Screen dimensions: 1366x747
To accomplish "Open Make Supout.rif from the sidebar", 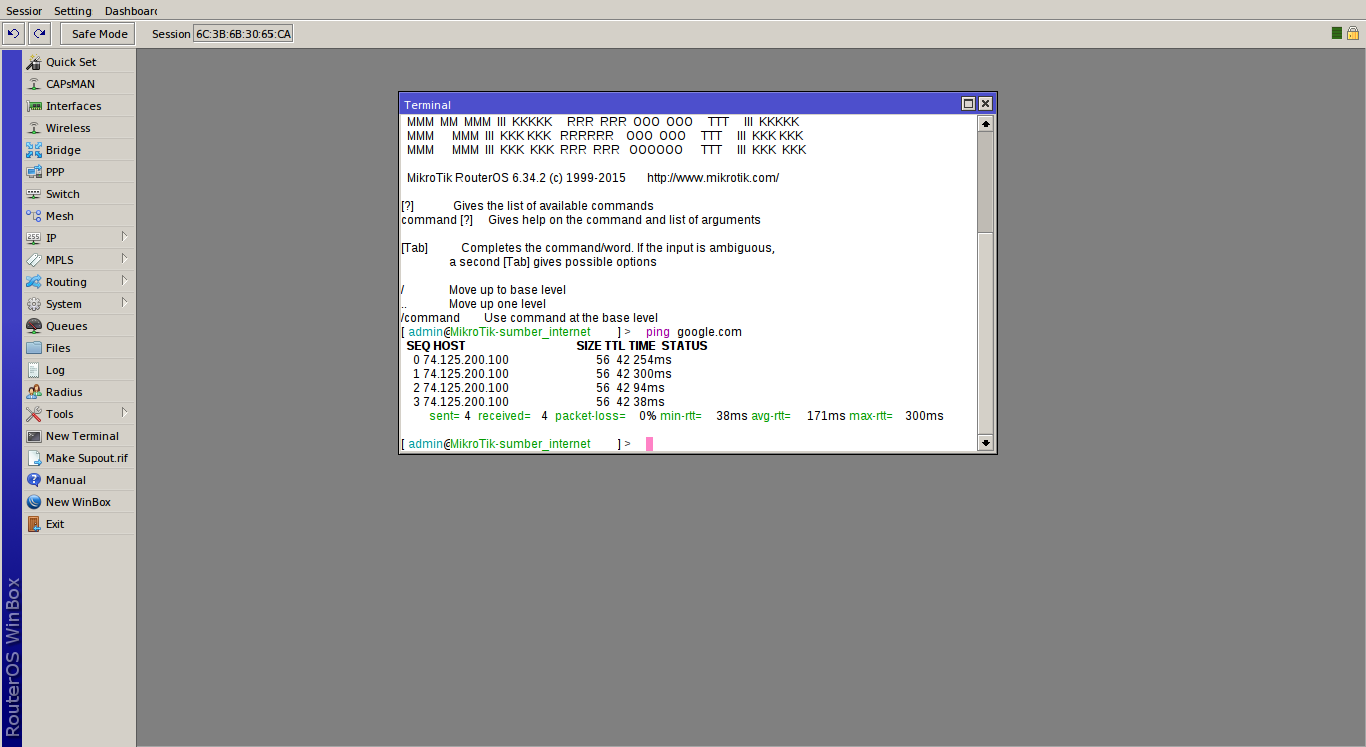I will (x=79, y=458).
